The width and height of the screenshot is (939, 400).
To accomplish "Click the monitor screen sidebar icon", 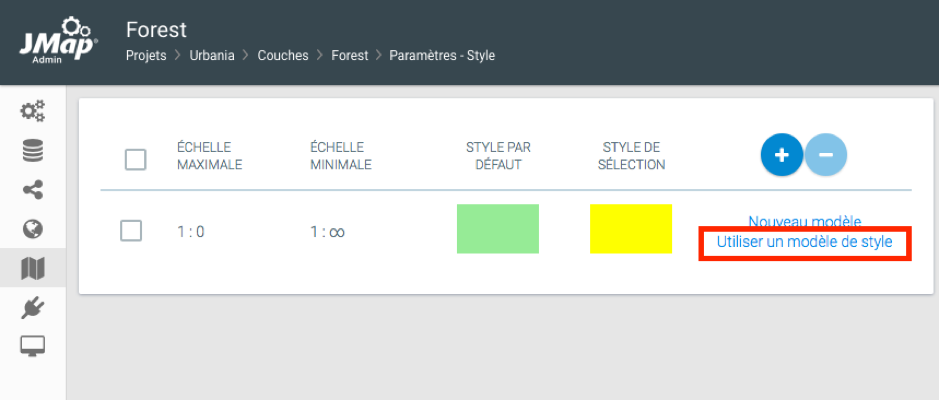I will (x=33, y=347).
